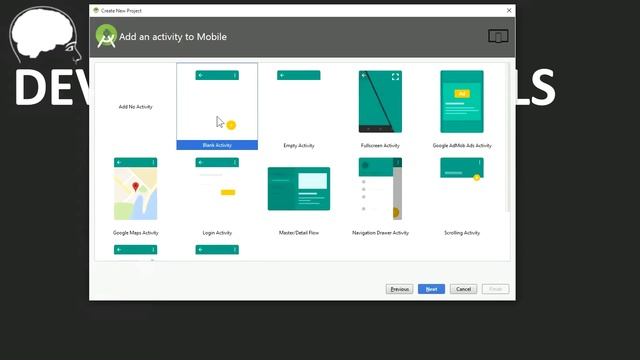Click the Login Activity label

coord(217,233)
